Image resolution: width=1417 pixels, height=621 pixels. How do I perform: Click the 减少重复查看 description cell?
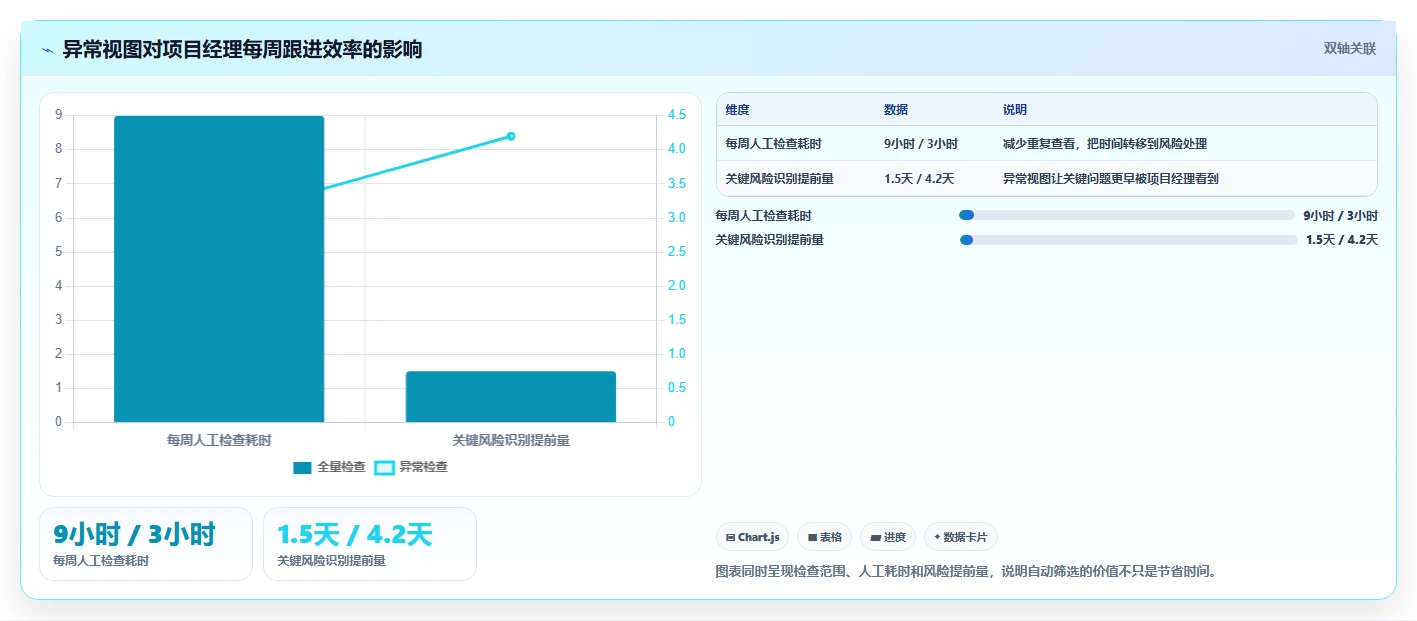coord(1105,144)
